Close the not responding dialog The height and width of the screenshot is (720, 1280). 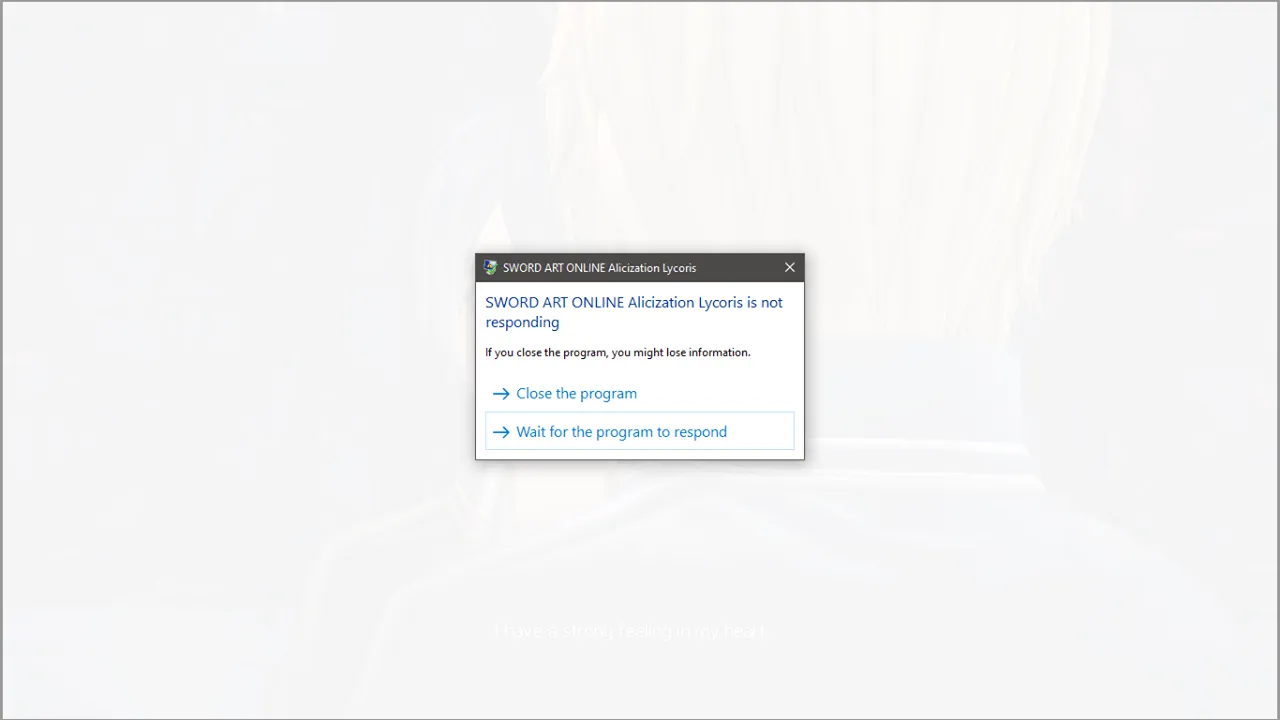790,268
